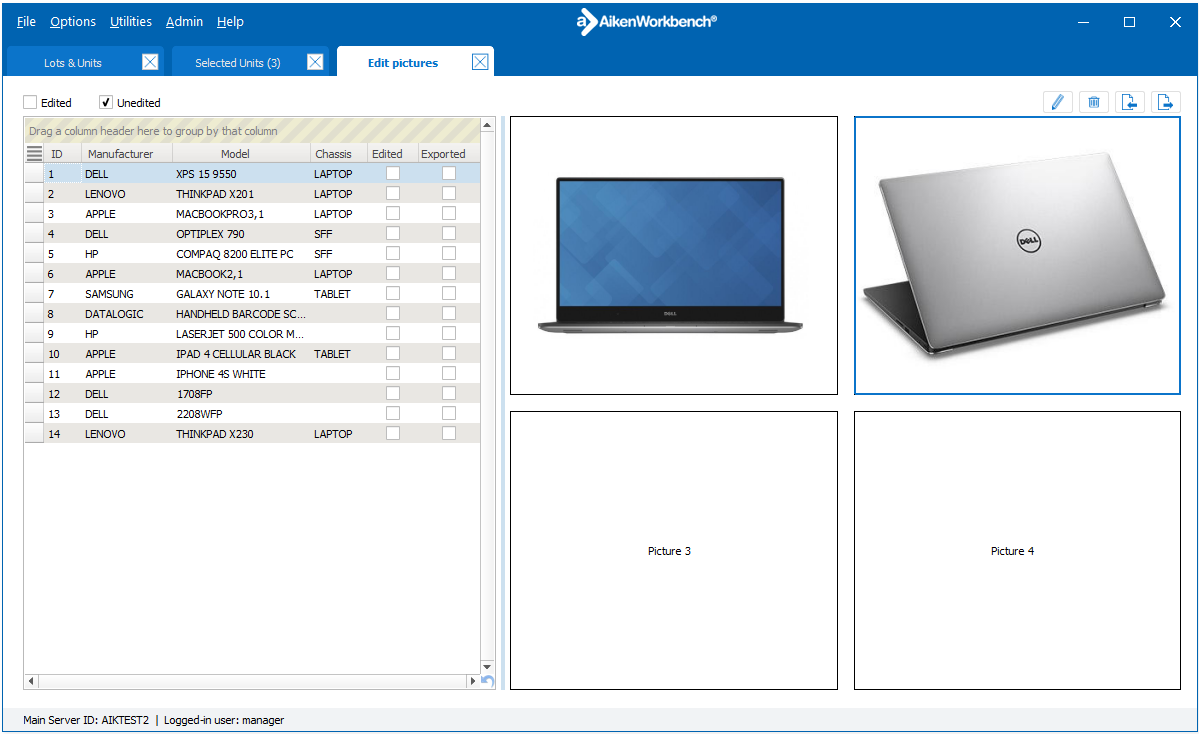The image size is (1199, 734).
Task: Switch to the Lots & Units tab
Action: point(73,63)
